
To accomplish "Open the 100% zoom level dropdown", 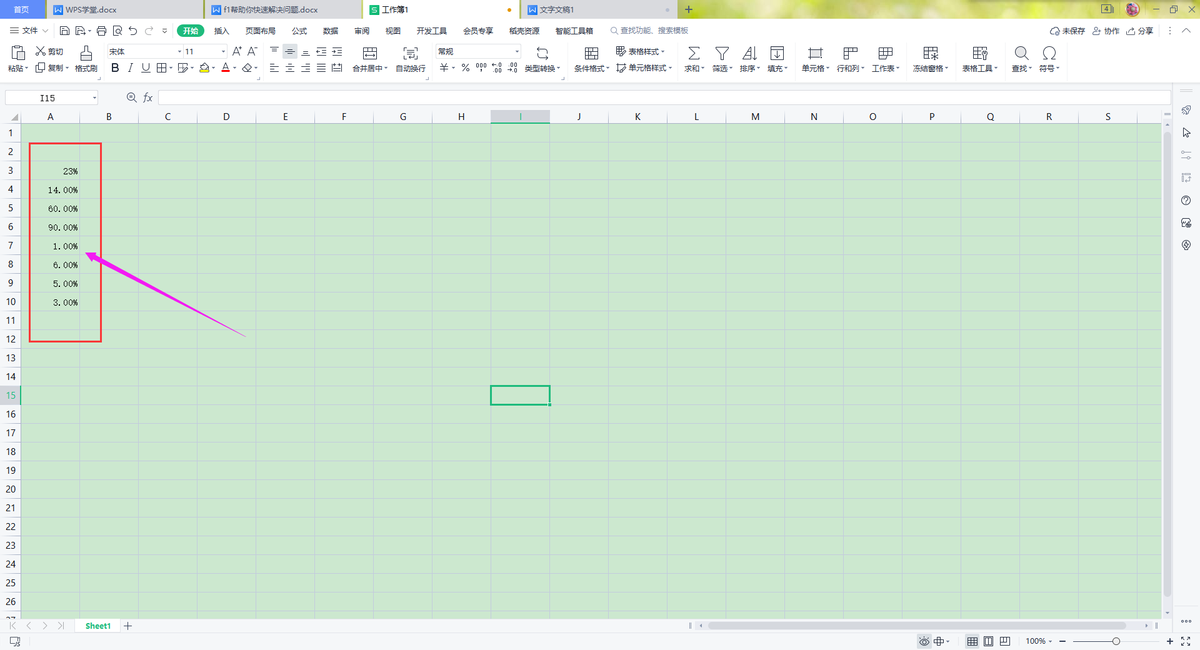I will pyautogui.click(x=1039, y=641).
